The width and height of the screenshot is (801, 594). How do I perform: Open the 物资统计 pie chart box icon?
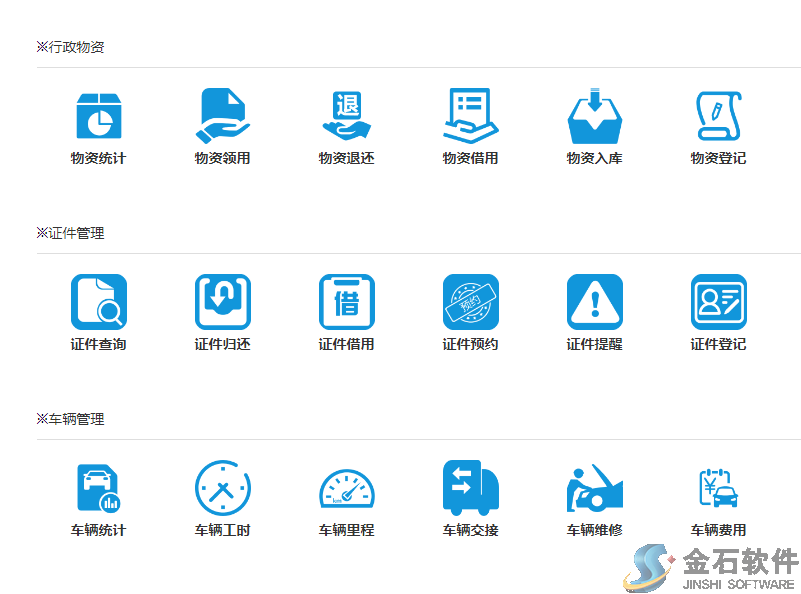98,116
